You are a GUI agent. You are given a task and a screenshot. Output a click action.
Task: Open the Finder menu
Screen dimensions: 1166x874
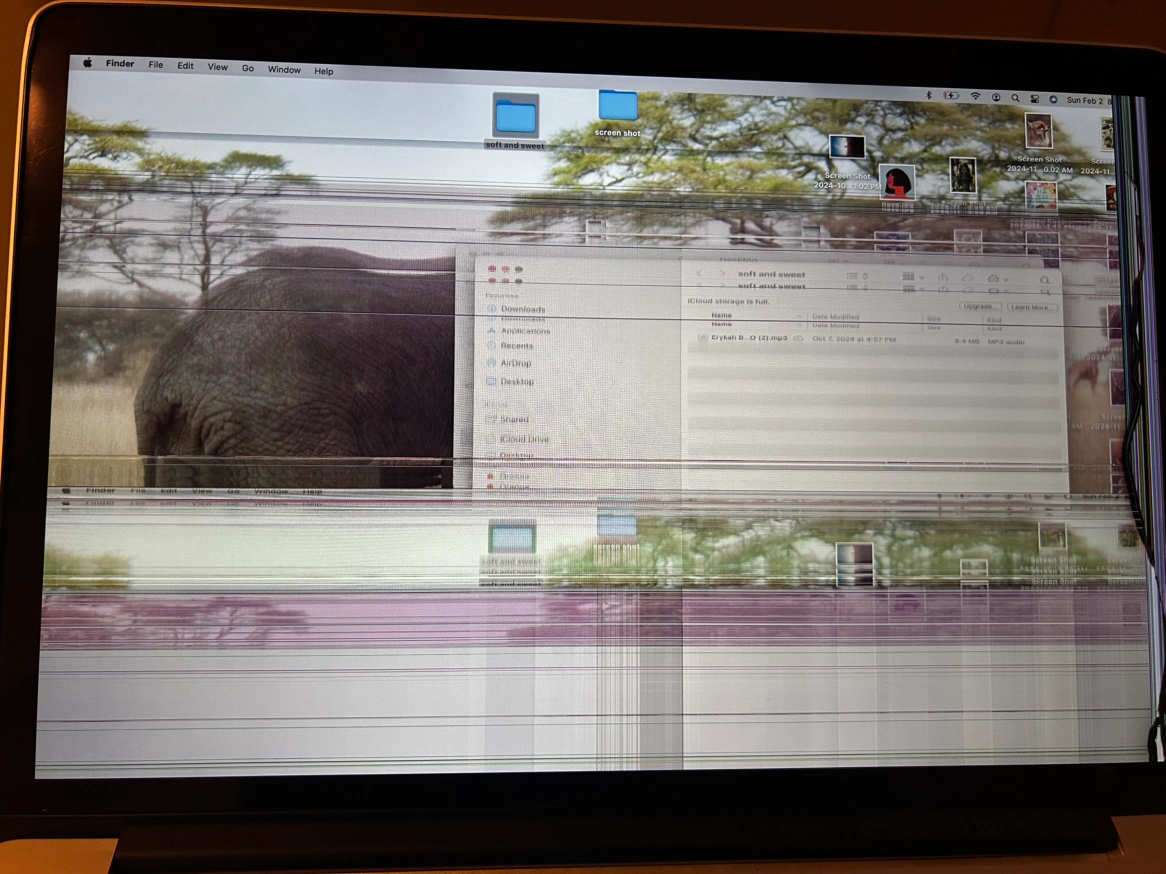pos(120,64)
